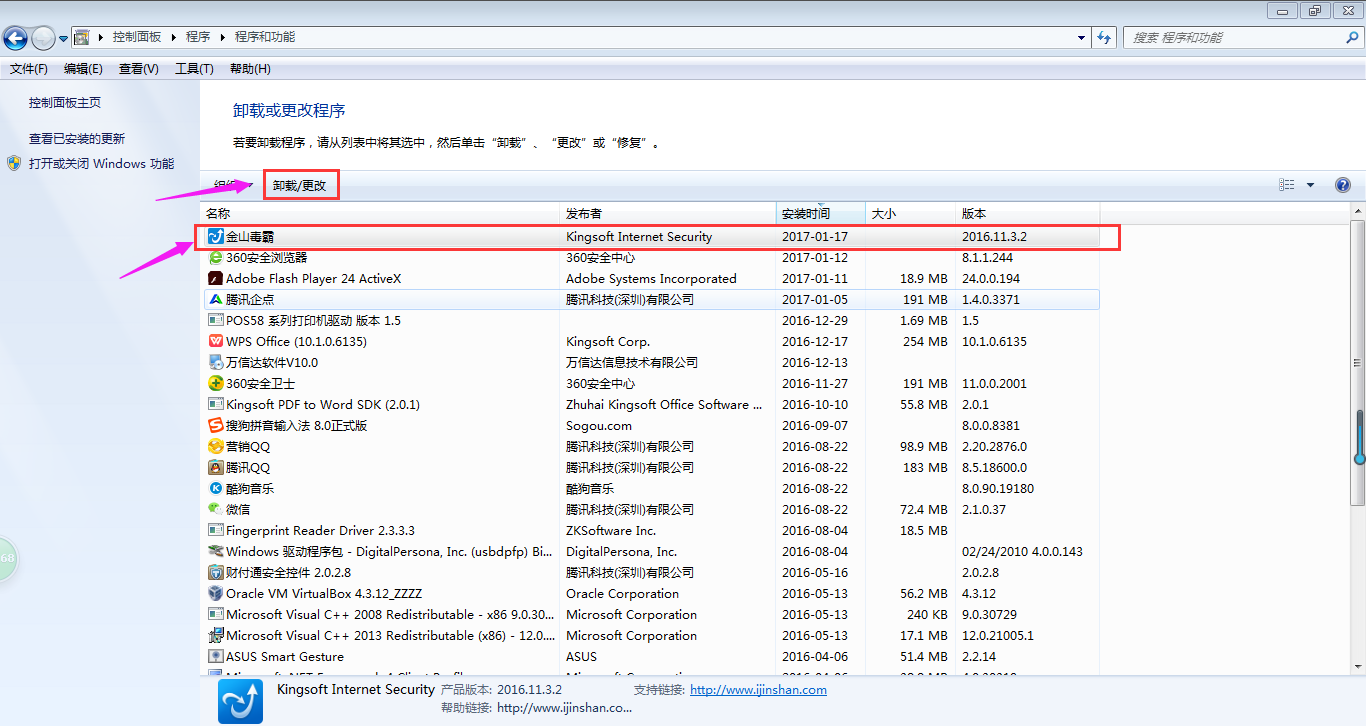Screen dimensions: 1366x726
Task: Click the Kingsoft Internet Security details icon
Action: point(241,701)
